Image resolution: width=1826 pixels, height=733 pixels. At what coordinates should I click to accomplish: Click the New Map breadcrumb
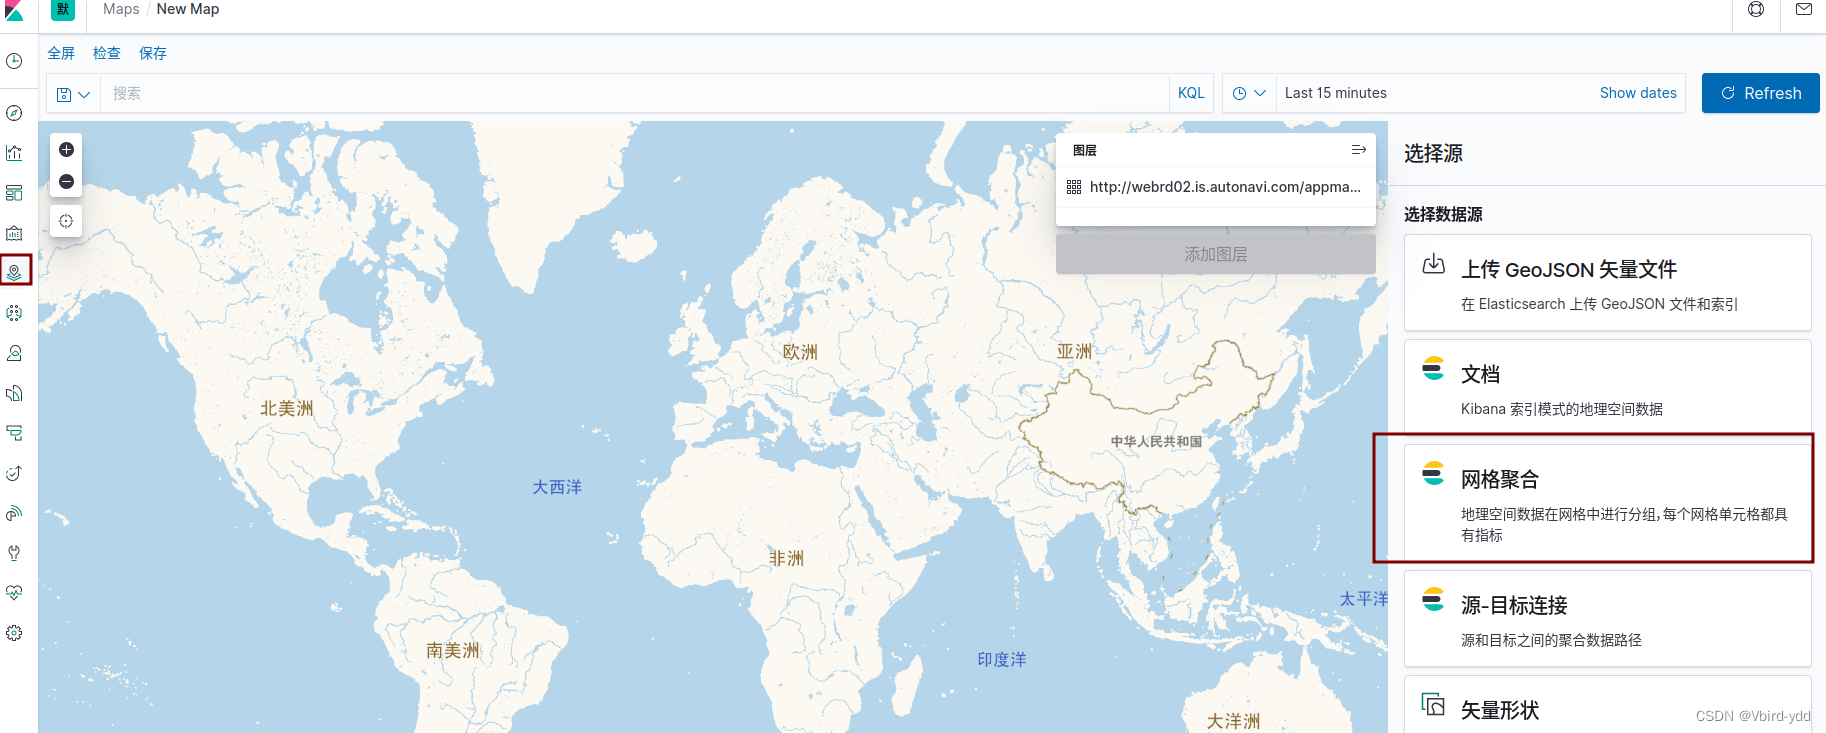(x=188, y=9)
